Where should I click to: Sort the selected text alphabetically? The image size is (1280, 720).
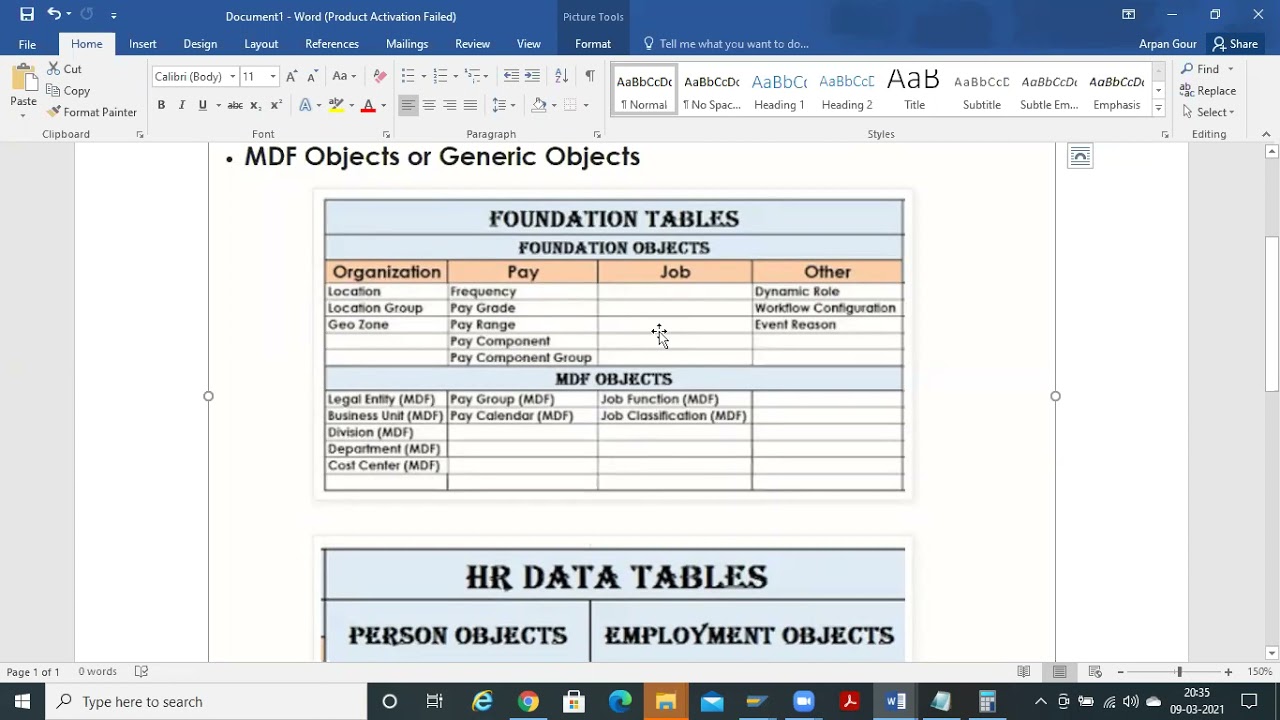pyautogui.click(x=561, y=76)
